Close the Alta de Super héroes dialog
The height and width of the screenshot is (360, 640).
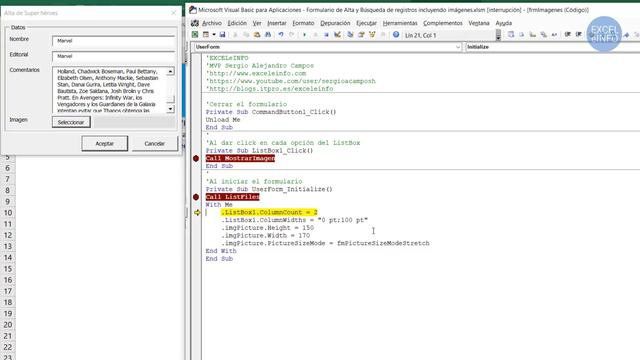coord(173,13)
